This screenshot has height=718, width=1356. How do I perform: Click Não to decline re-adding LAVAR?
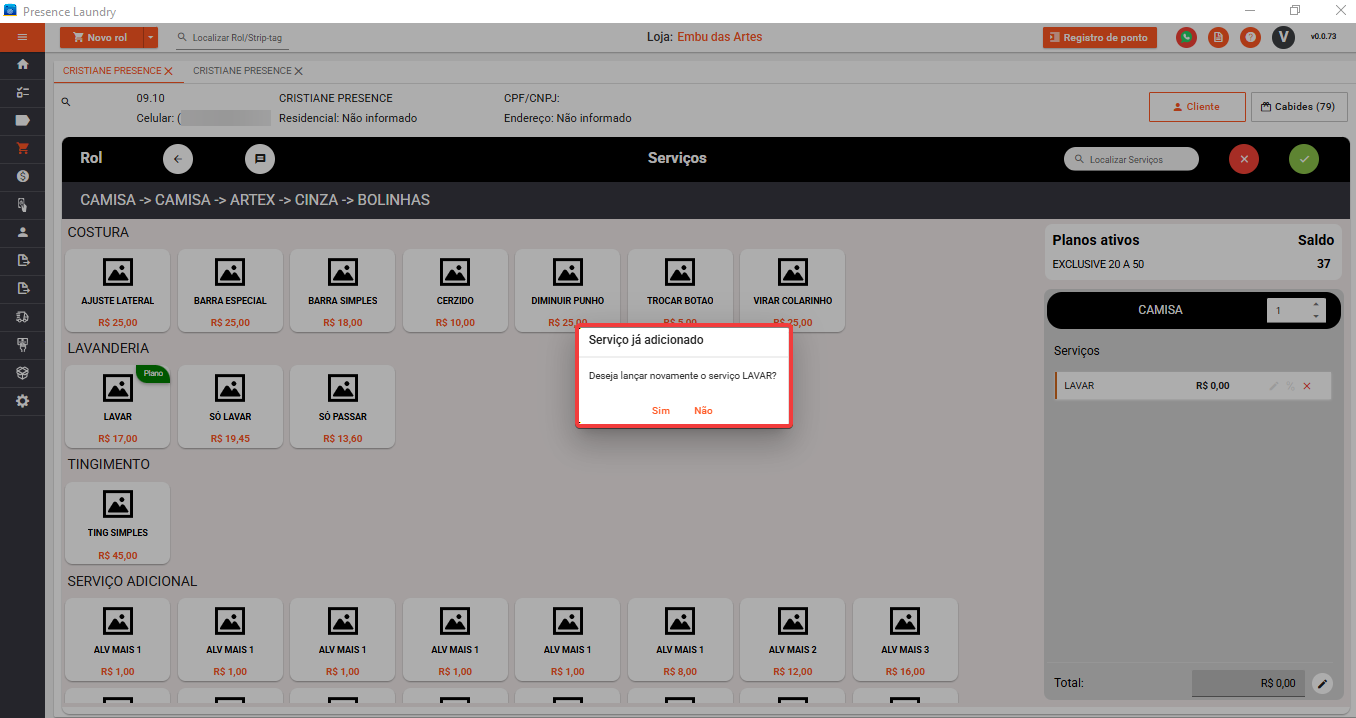pos(703,411)
